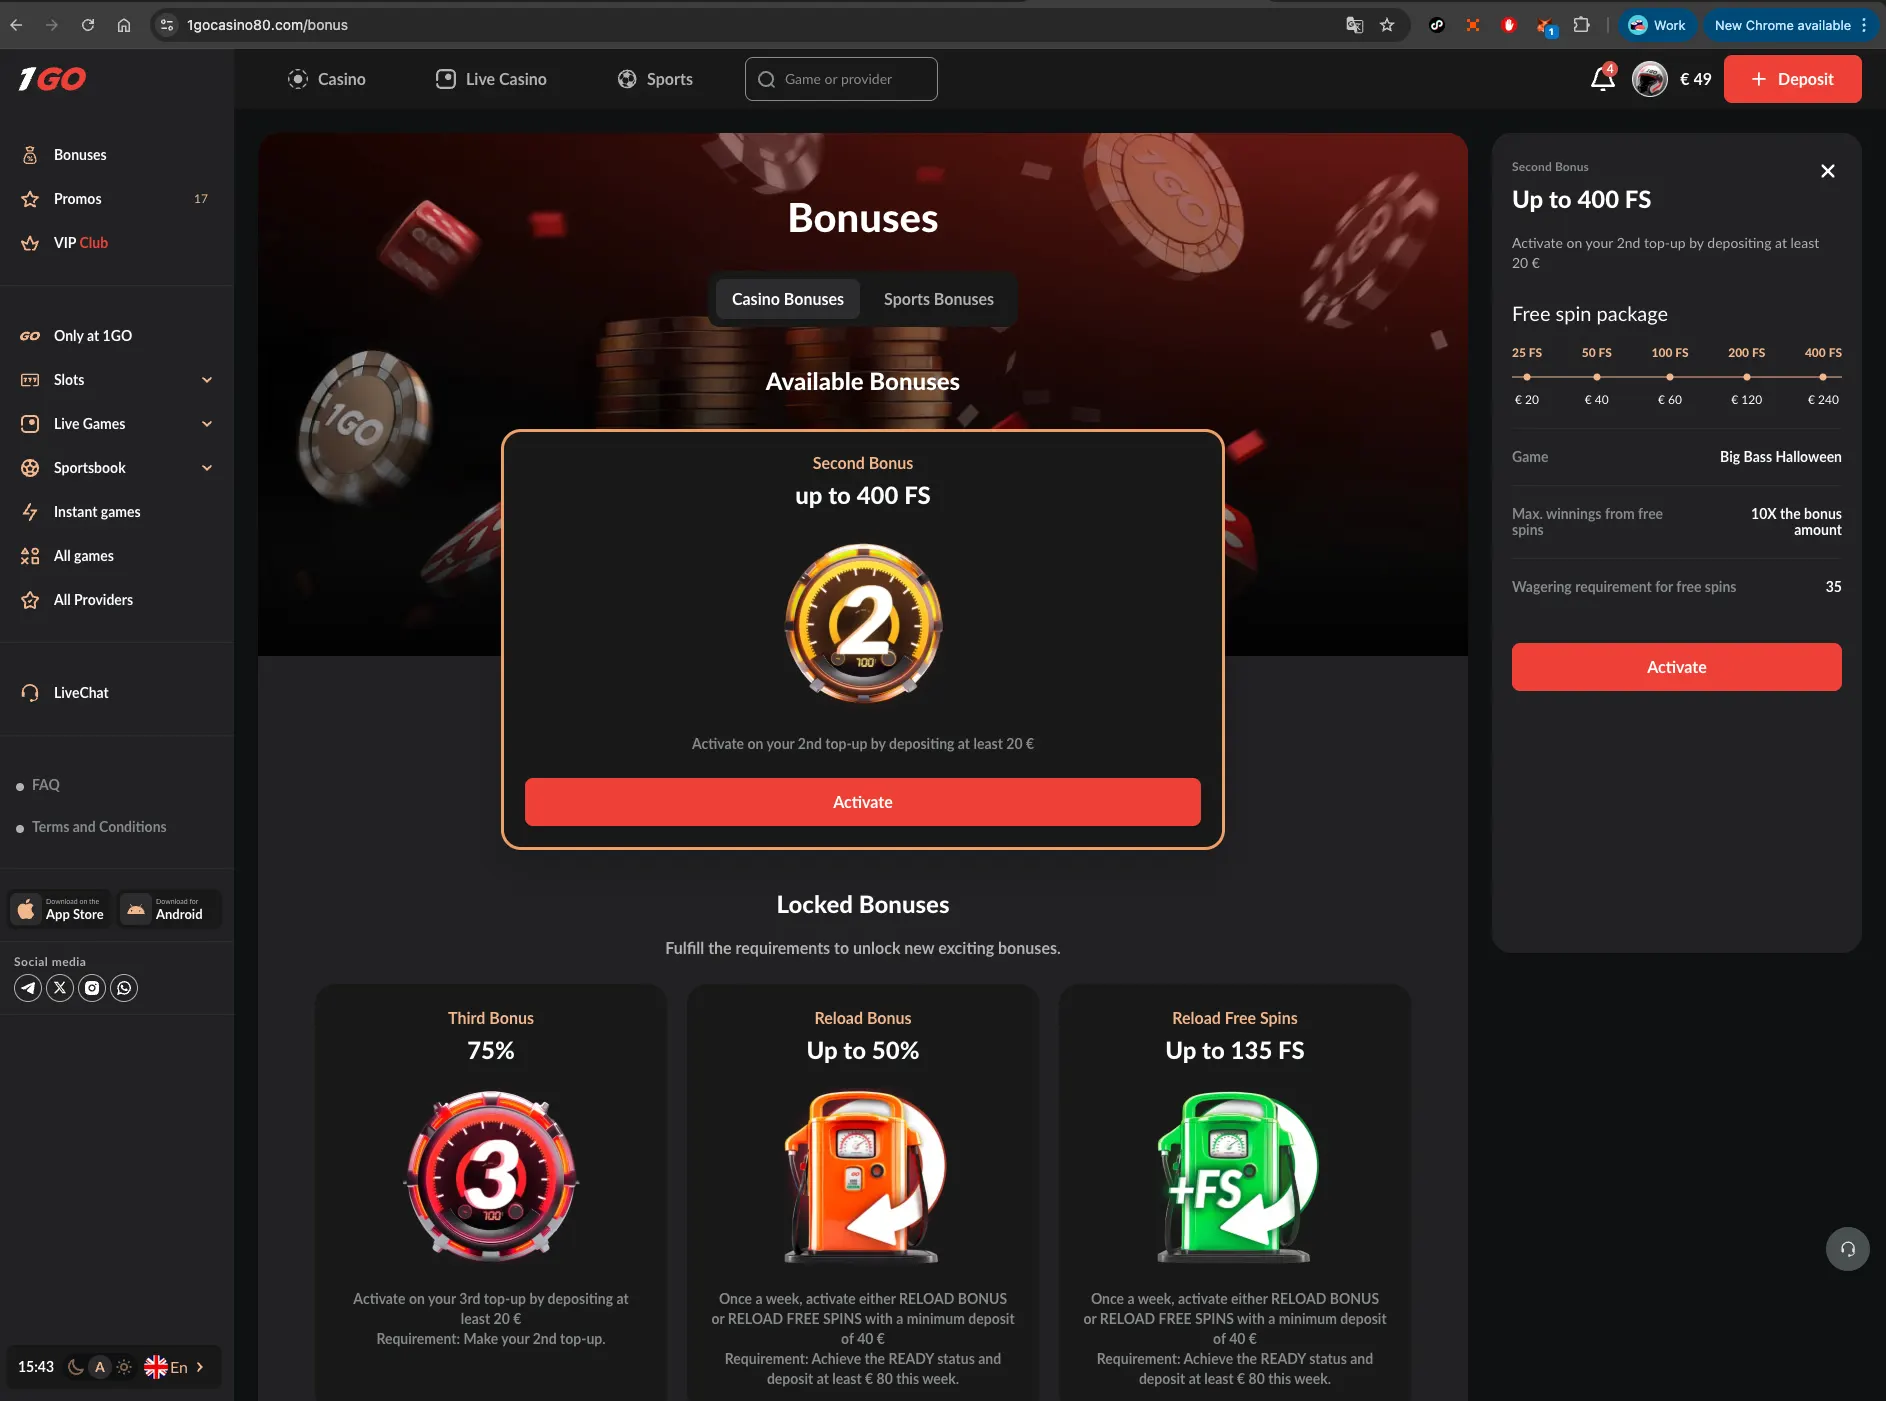Click the € 49 account balance
This screenshot has width=1886, height=1401.
[x=1695, y=79]
